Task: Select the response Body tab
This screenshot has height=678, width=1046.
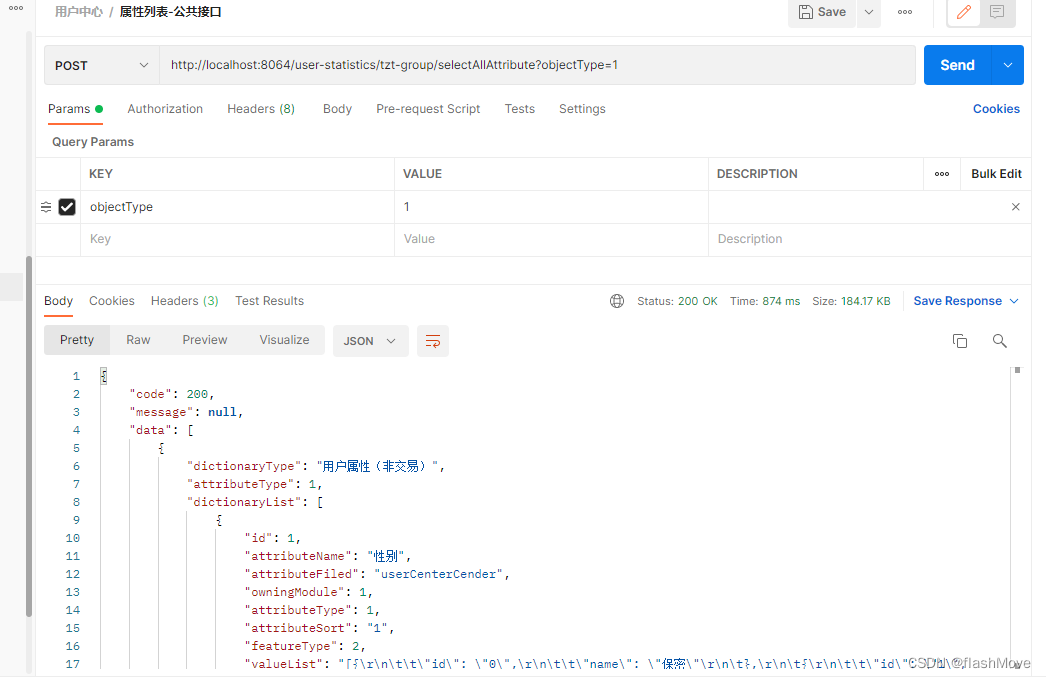Action: pyautogui.click(x=58, y=302)
